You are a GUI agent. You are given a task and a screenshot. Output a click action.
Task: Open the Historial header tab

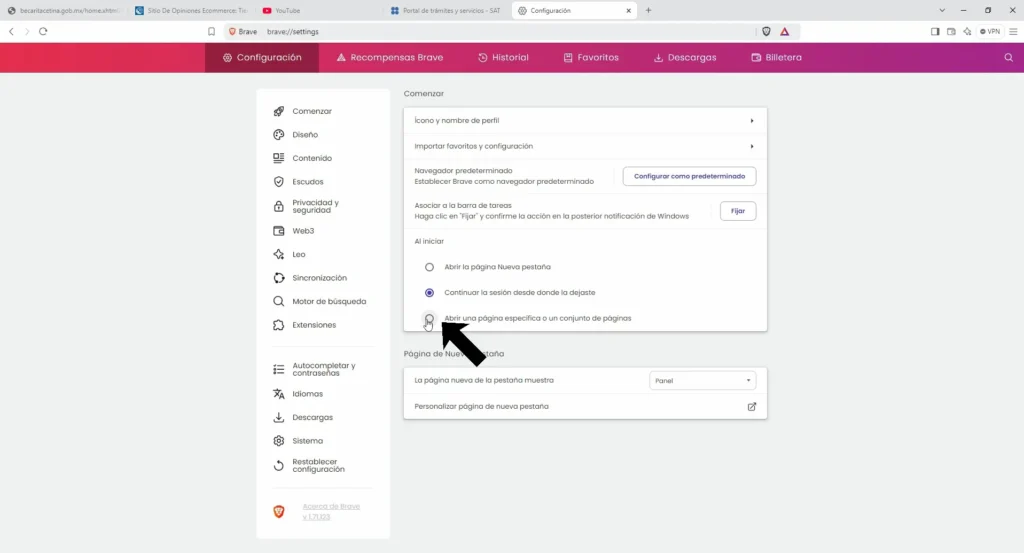(503, 57)
